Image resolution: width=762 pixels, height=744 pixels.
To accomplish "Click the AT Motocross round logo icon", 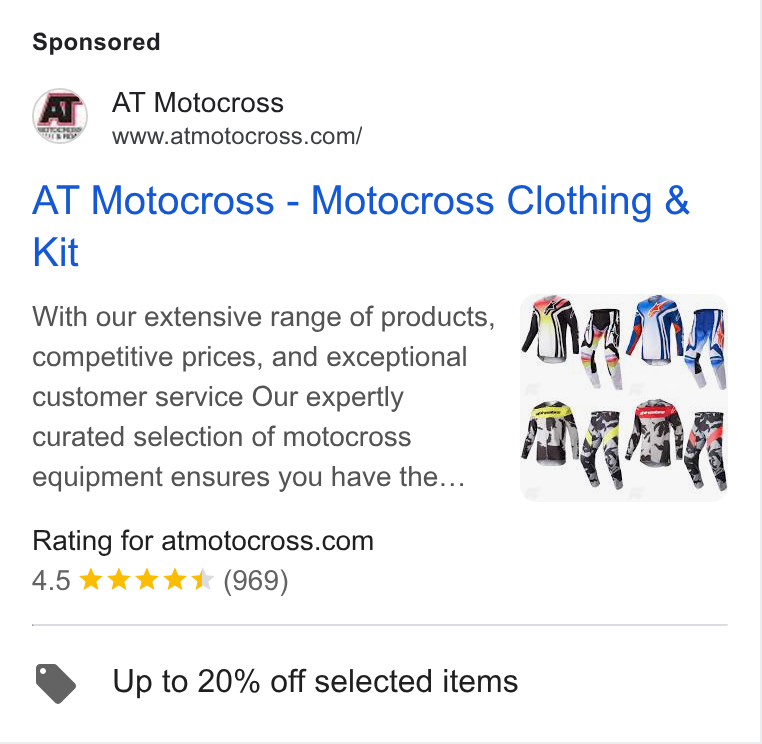I will click(60, 116).
